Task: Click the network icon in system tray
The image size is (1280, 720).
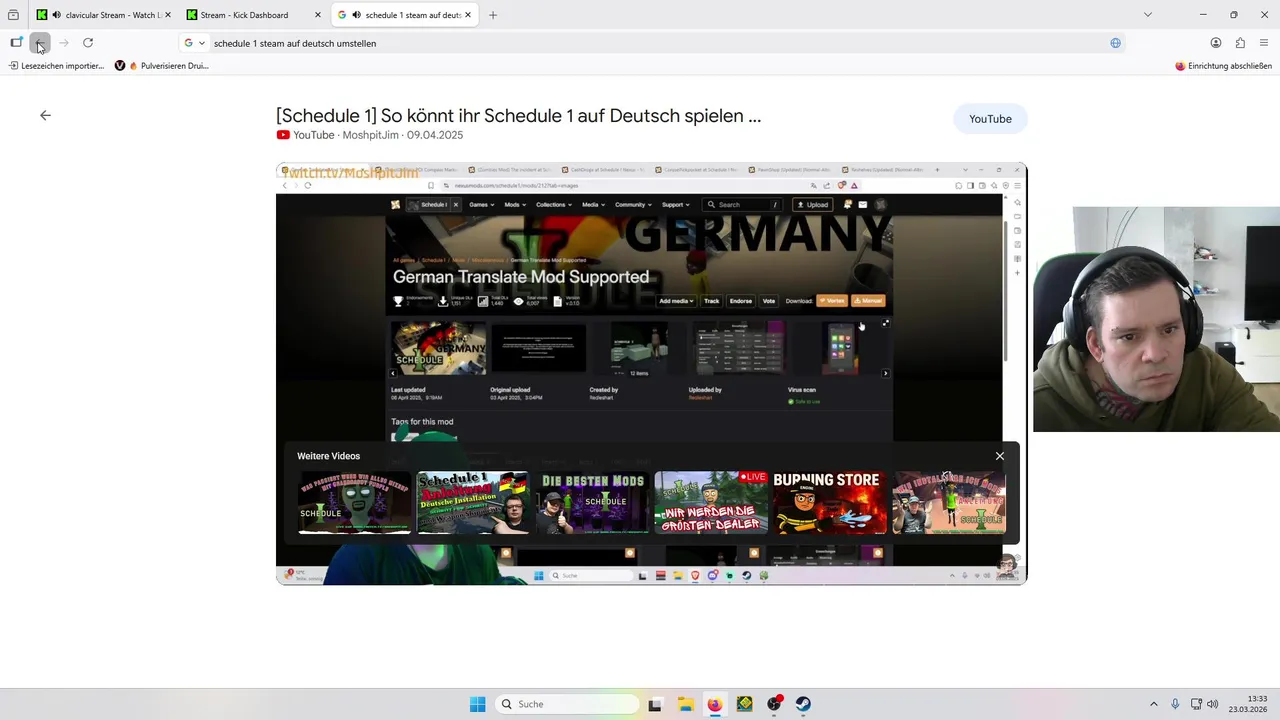Action: tap(1197, 704)
